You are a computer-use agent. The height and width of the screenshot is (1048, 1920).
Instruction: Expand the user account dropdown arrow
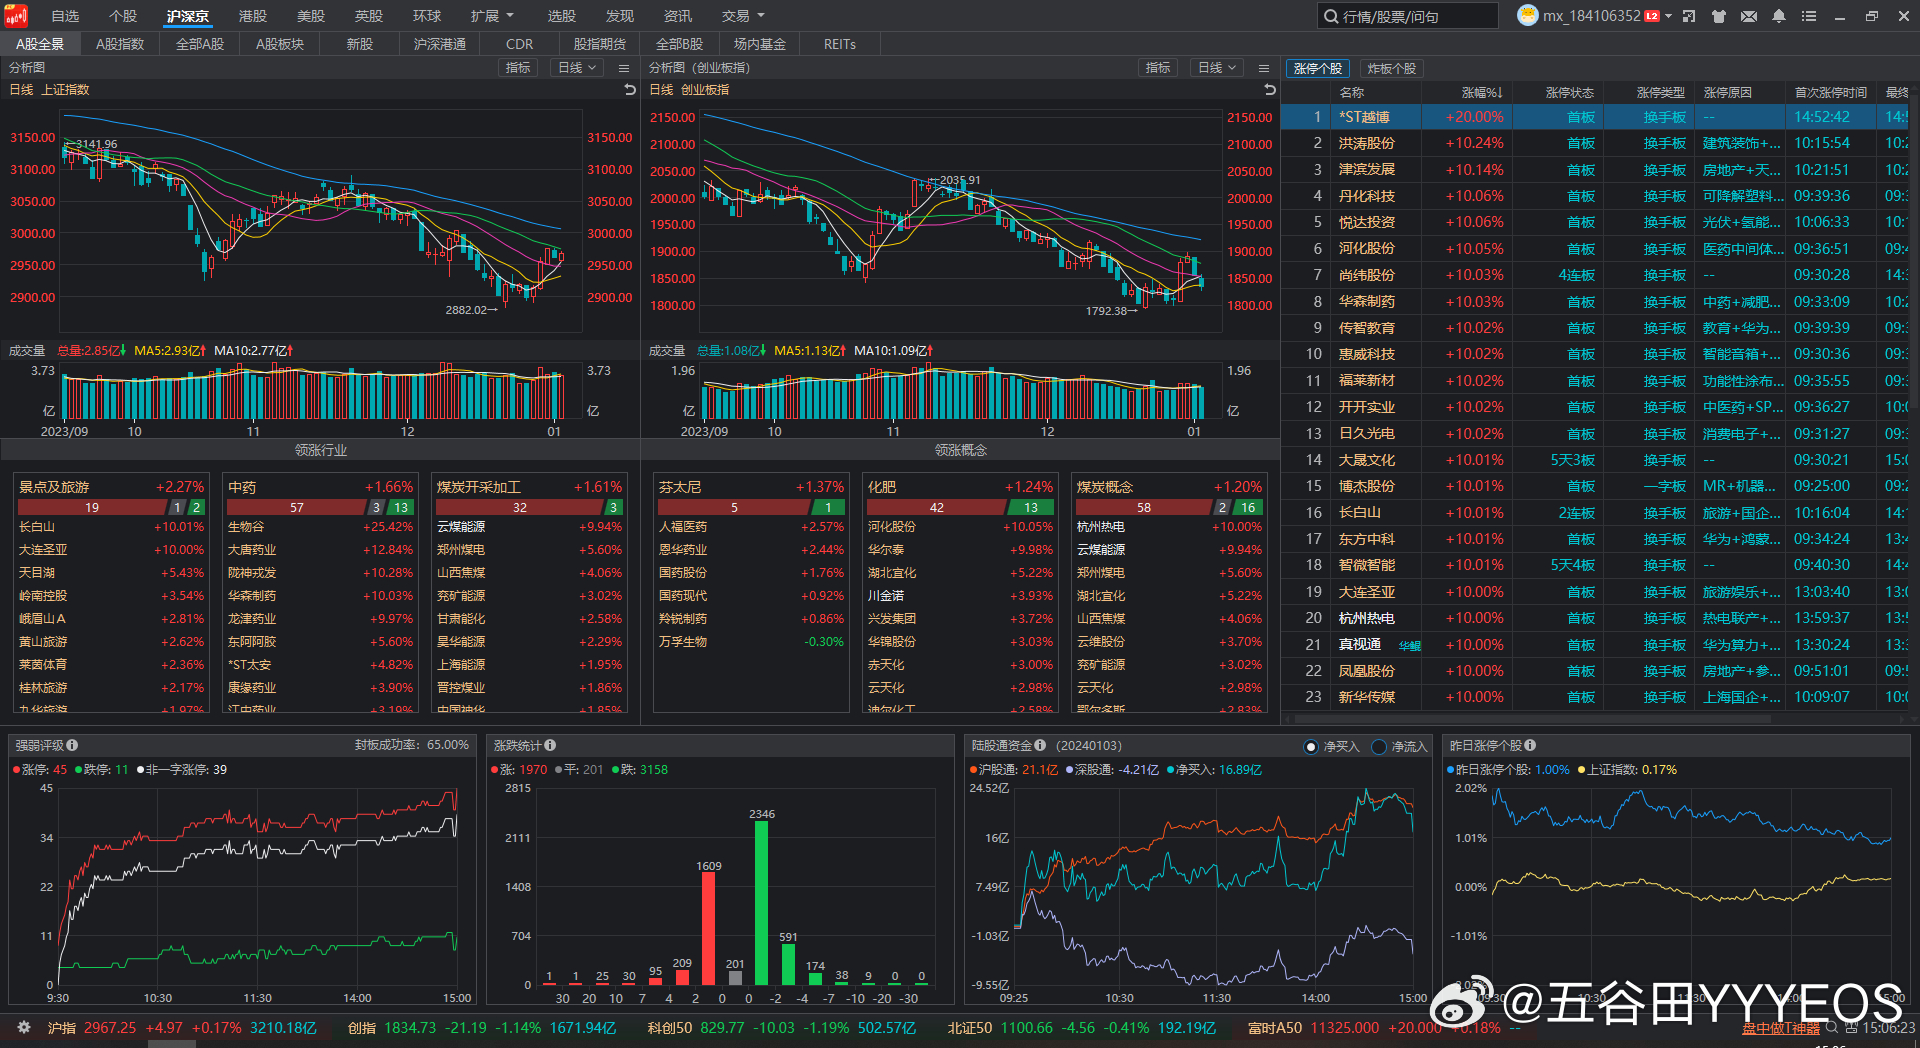[1668, 15]
